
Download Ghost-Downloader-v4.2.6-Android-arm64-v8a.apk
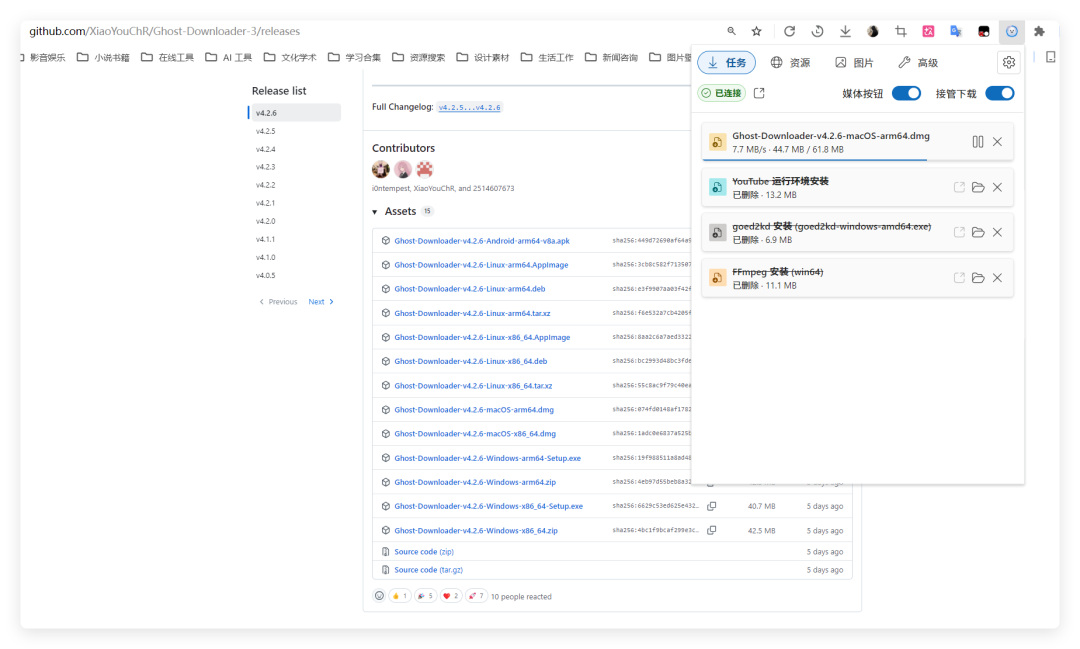[x=481, y=241]
